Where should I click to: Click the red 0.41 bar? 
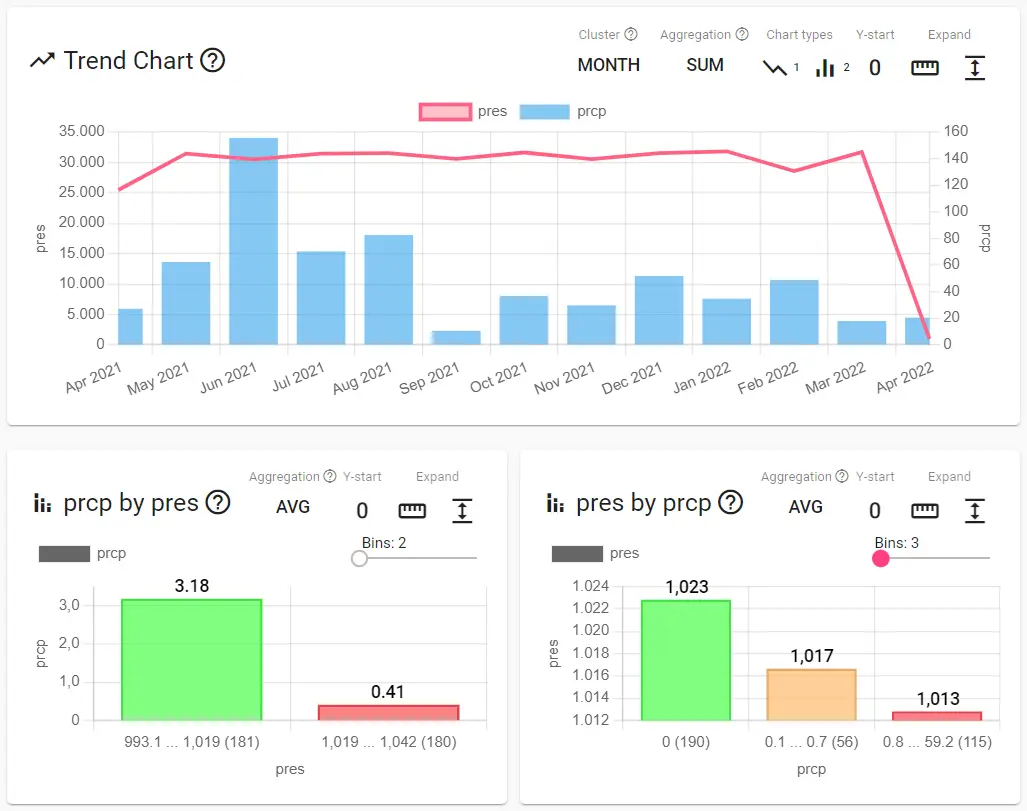point(388,713)
